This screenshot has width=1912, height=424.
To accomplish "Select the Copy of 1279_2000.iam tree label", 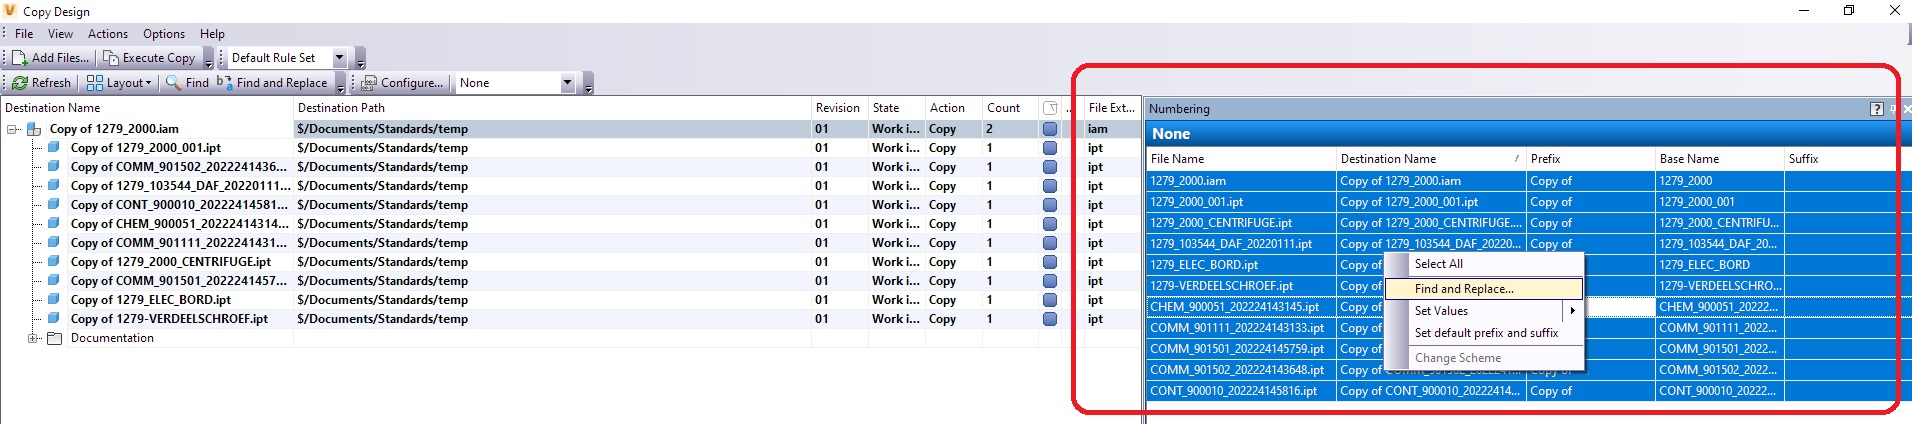I will tap(114, 129).
